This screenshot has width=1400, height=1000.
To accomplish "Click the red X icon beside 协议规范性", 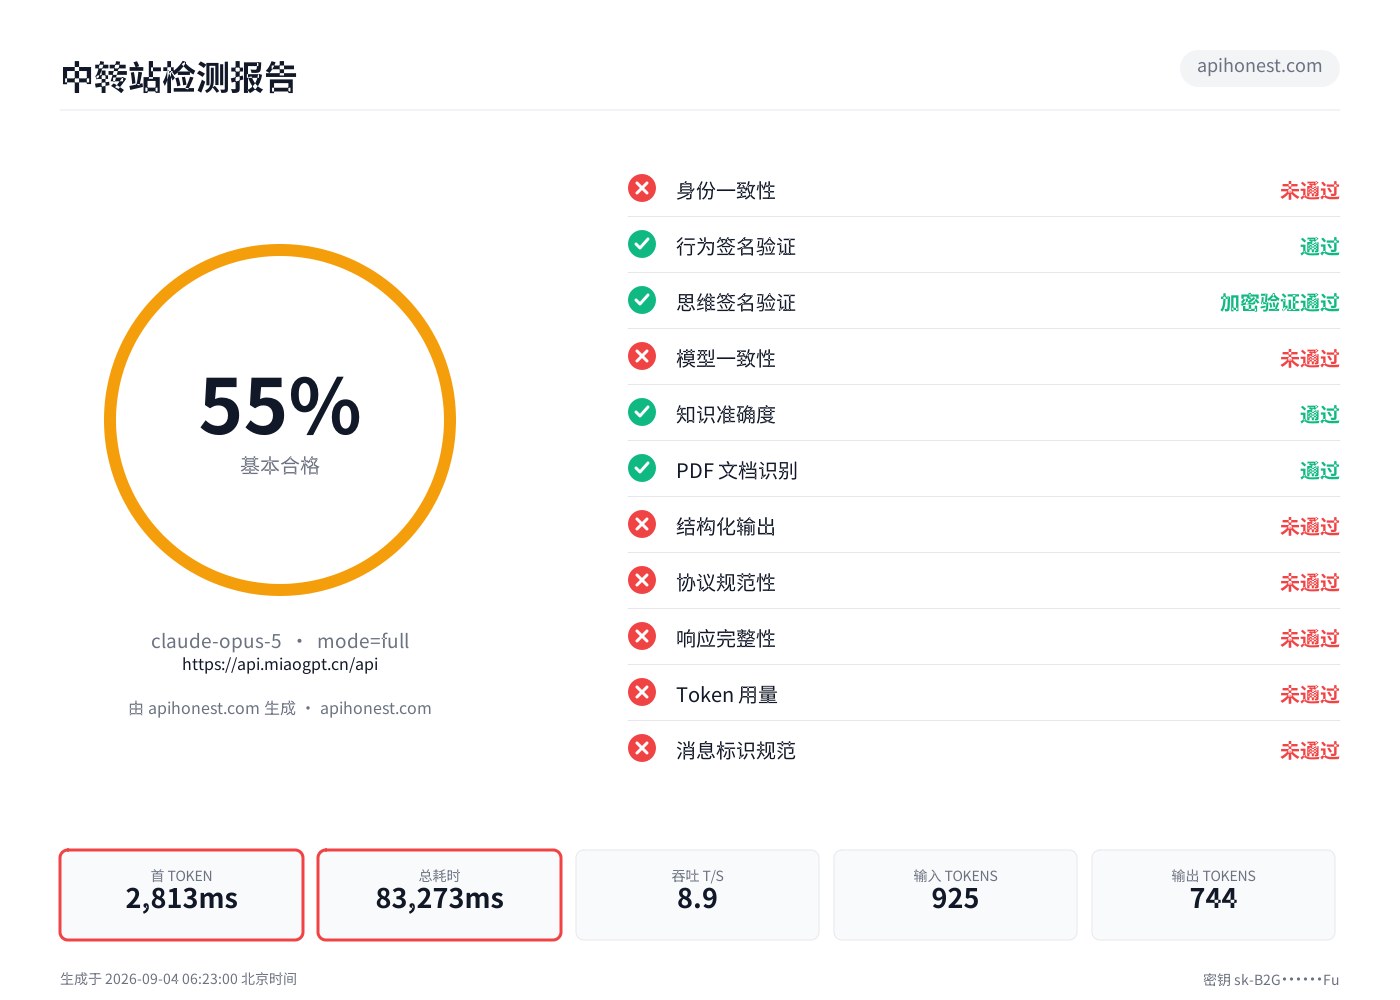I will (x=642, y=580).
